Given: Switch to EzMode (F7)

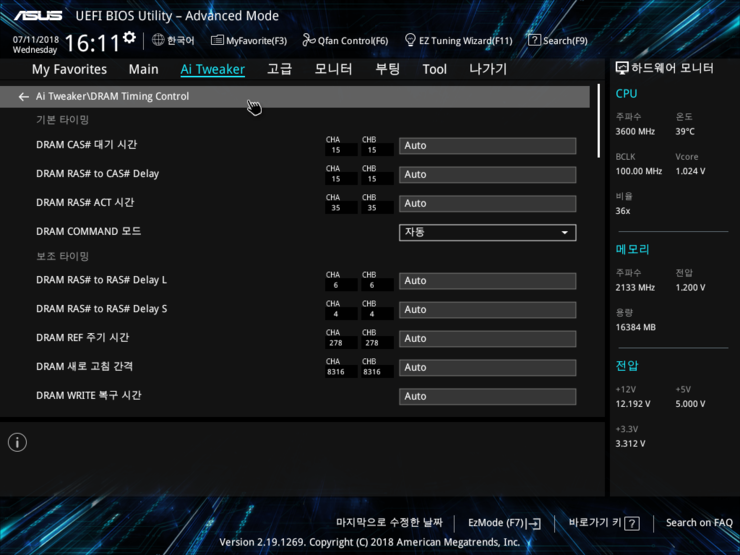Looking at the screenshot, I should [504, 523].
